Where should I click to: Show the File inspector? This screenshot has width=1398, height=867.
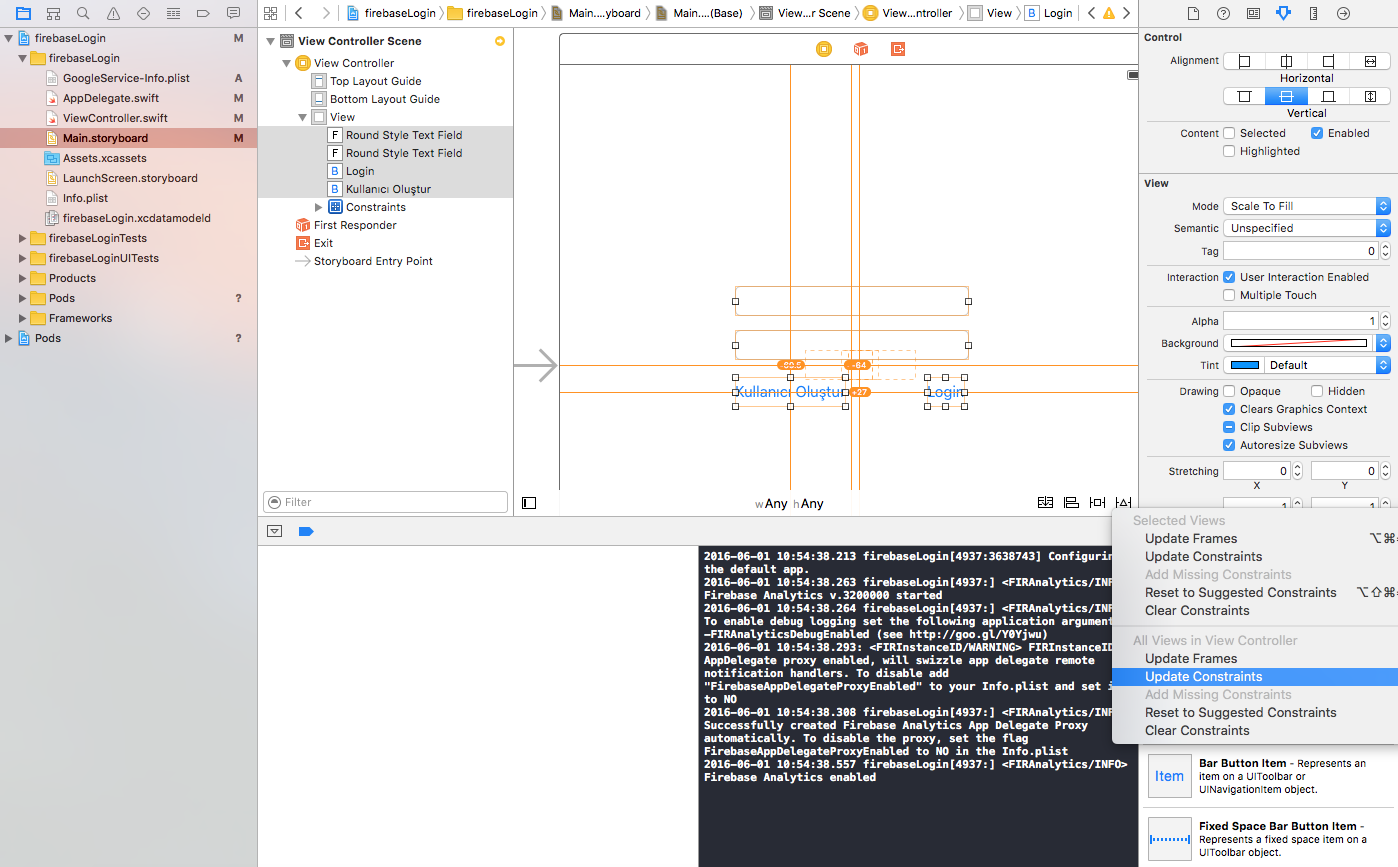(1193, 13)
